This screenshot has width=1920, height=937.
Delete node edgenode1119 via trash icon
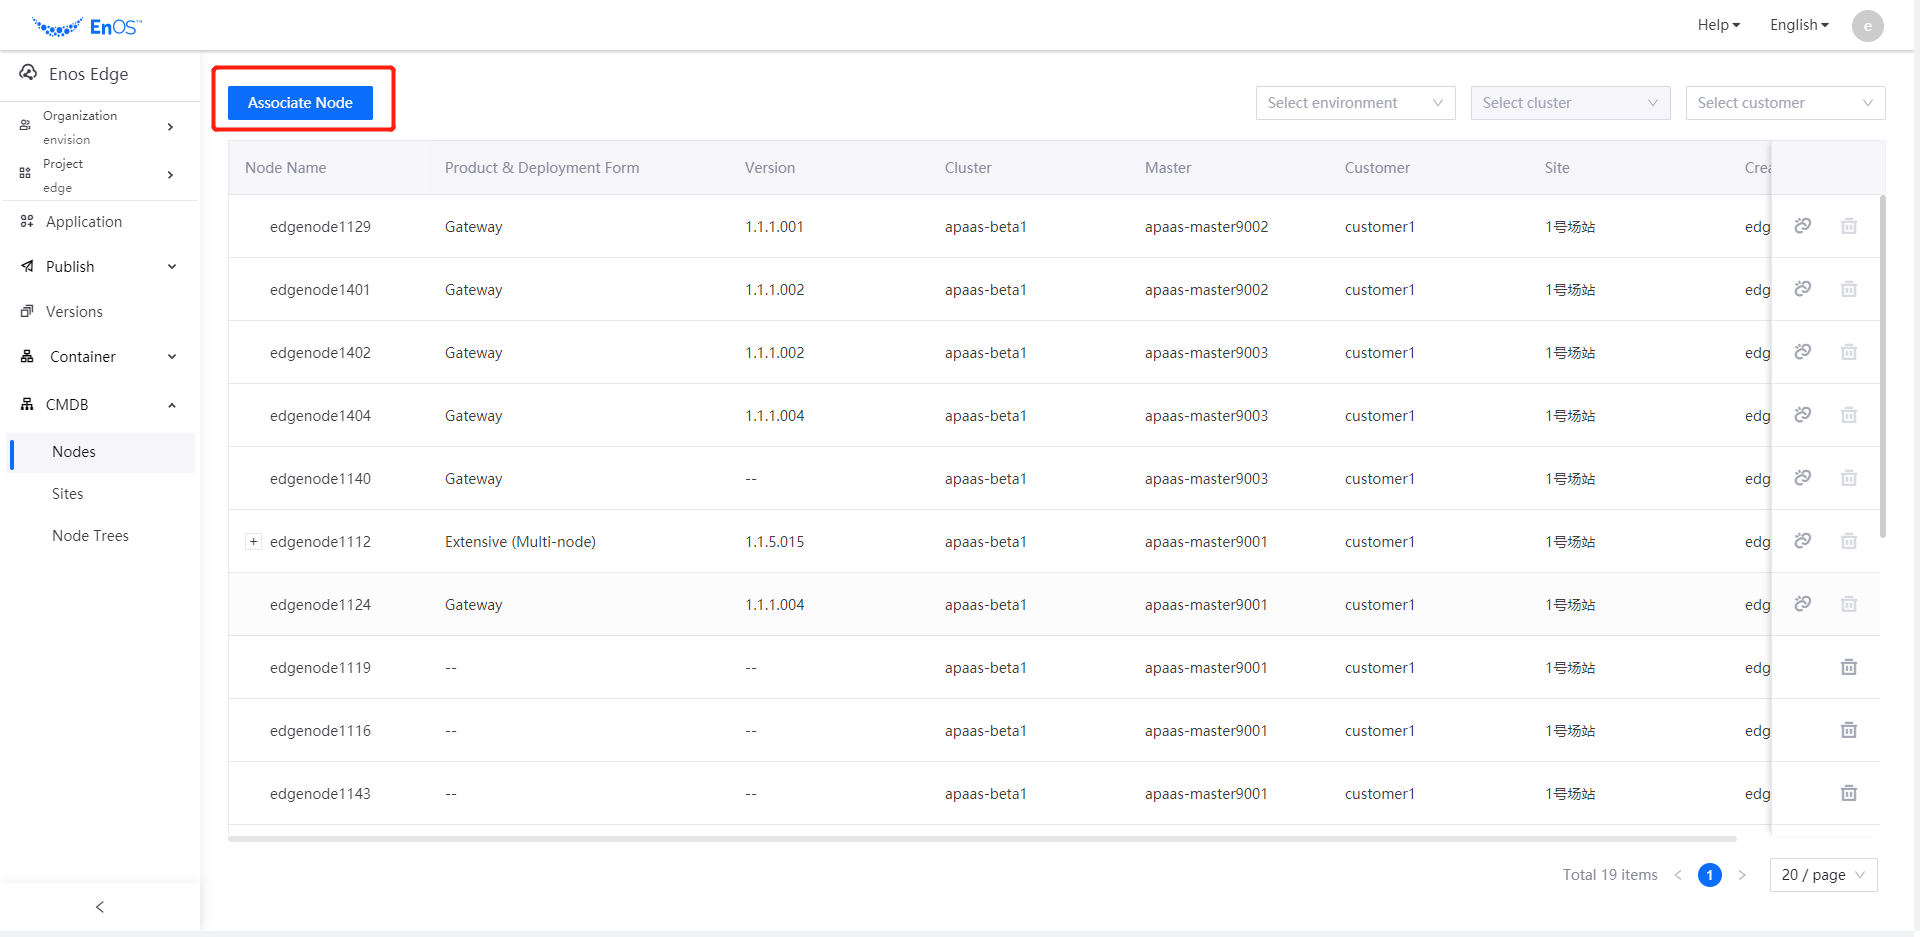pos(1849,667)
